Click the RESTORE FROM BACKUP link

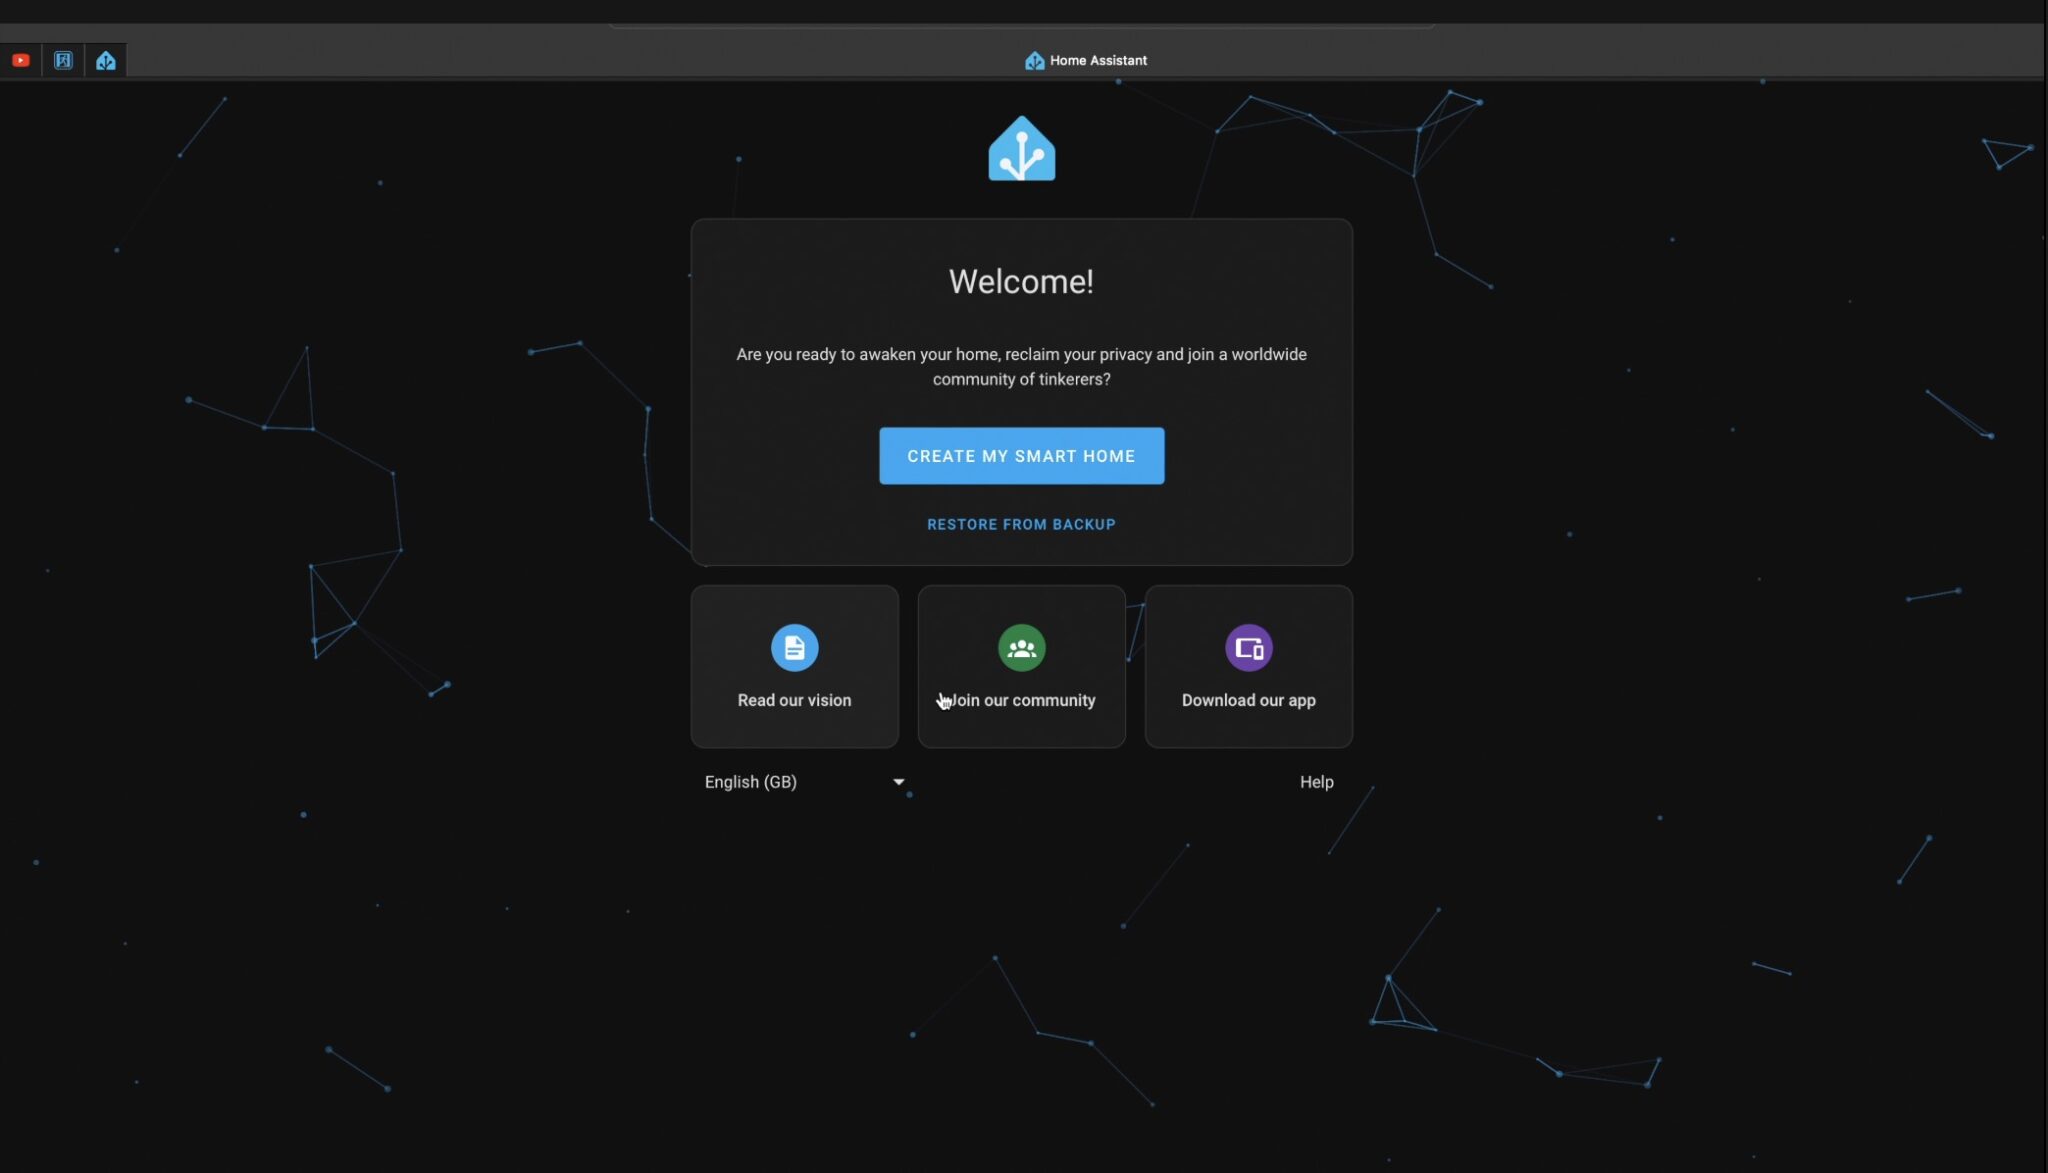(x=1020, y=523)
